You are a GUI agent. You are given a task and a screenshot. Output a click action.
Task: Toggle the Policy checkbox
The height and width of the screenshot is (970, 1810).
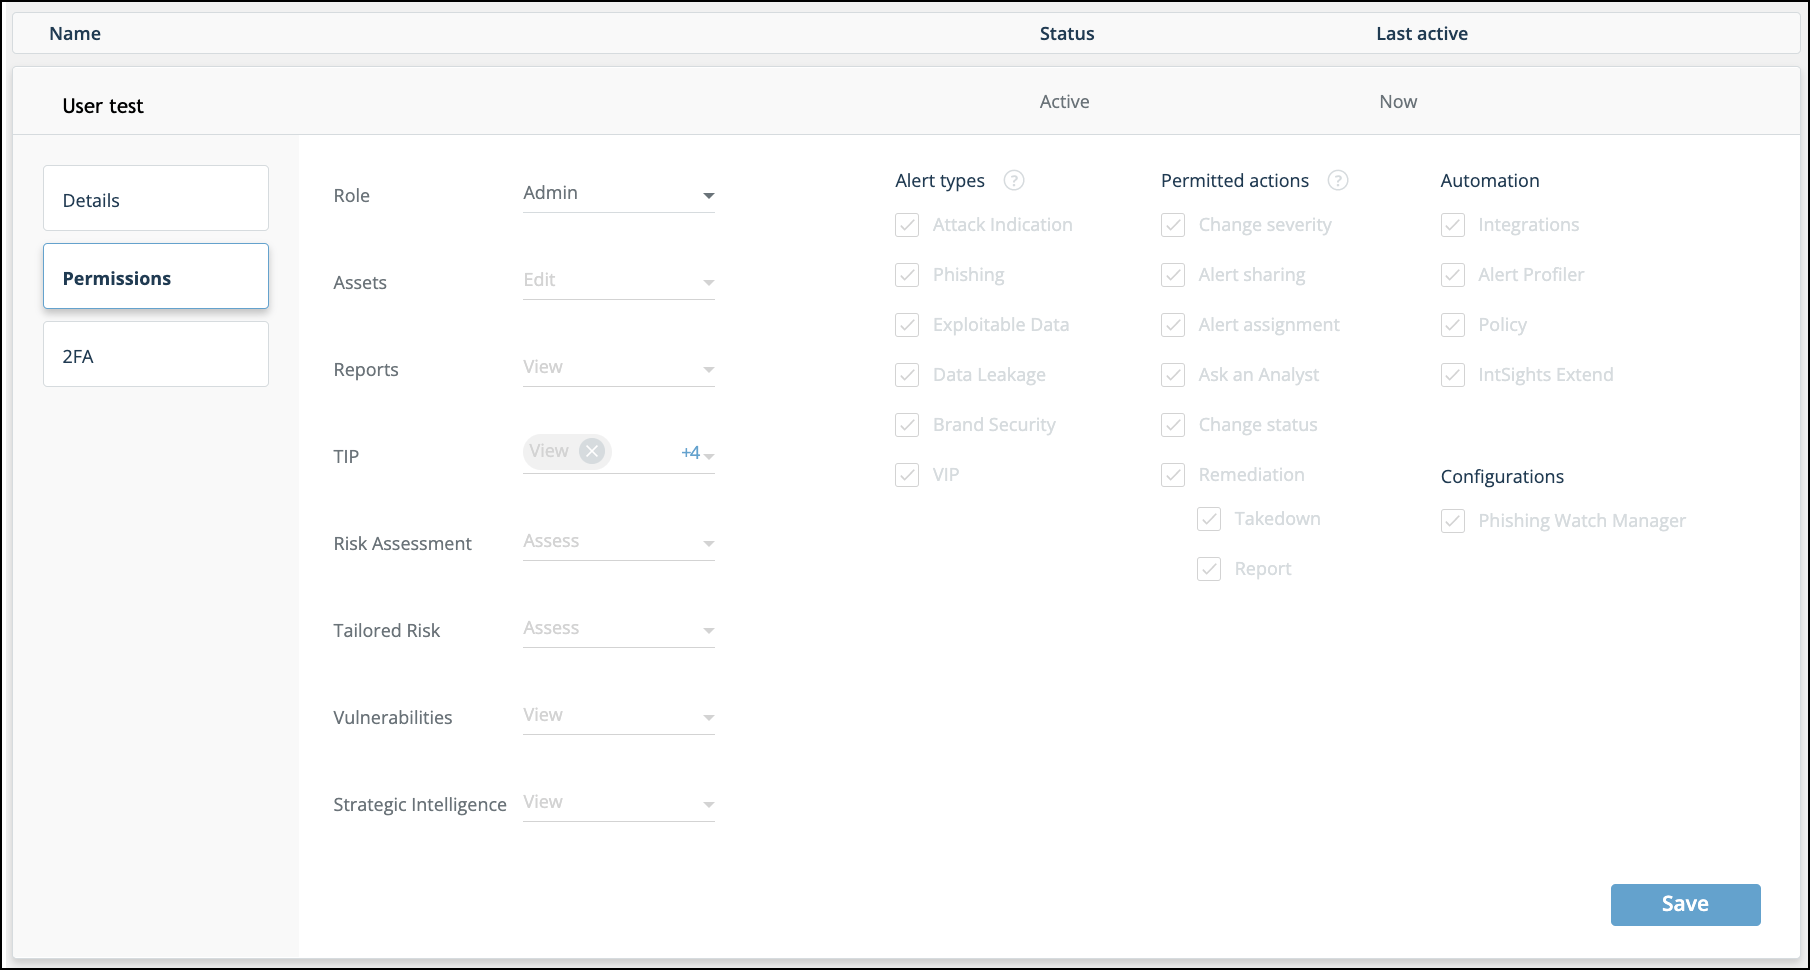pyautogui.click(x=1453, y=325)
